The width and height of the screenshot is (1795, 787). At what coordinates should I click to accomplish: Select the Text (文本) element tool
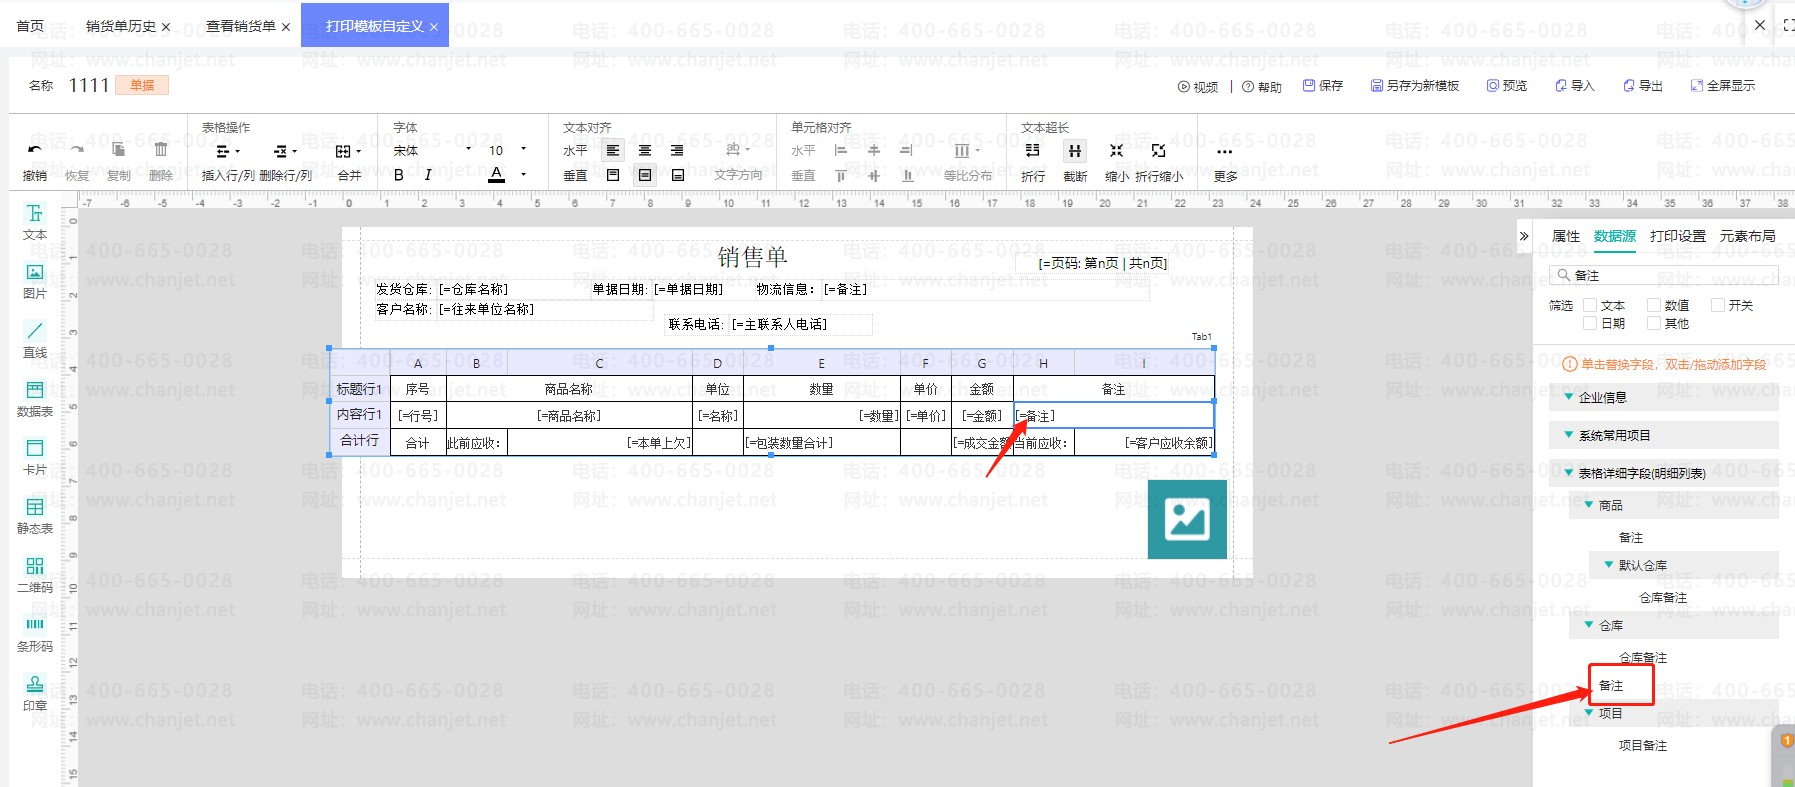pos(35,222)
